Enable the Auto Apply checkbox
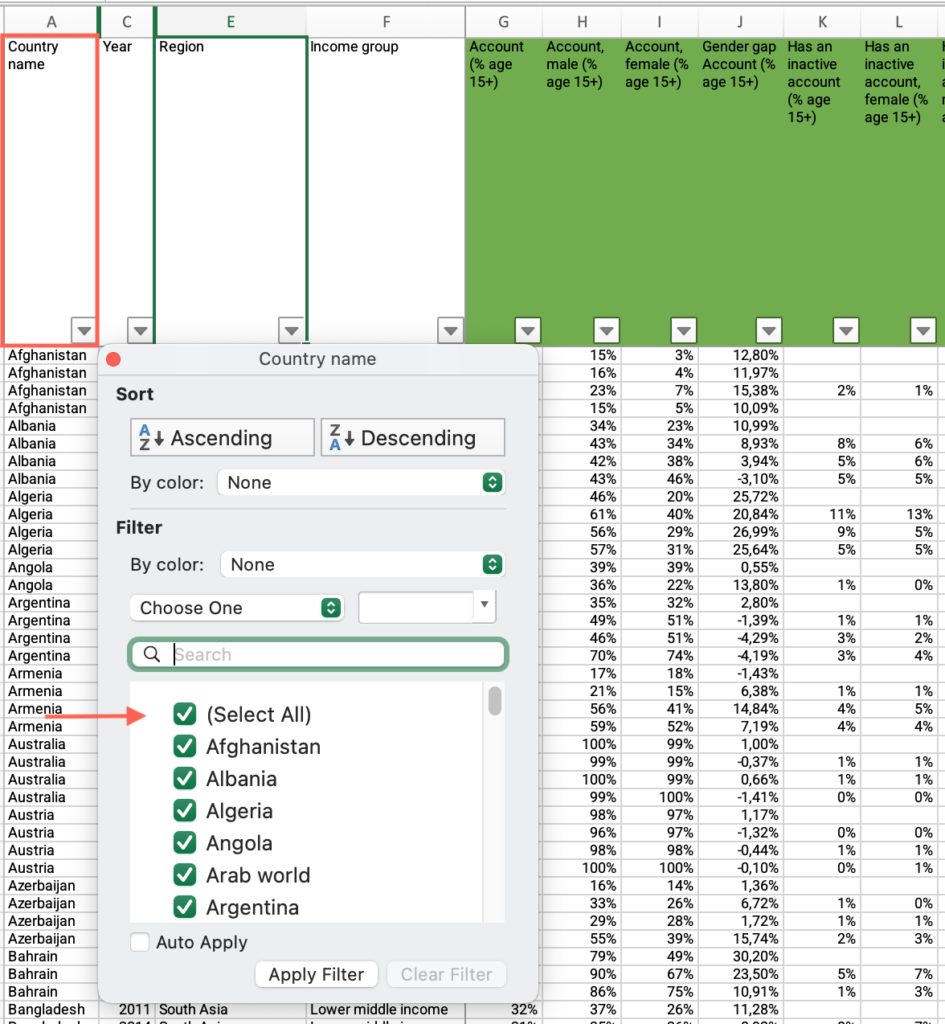945x1024 pixels. tap(140, 942)
